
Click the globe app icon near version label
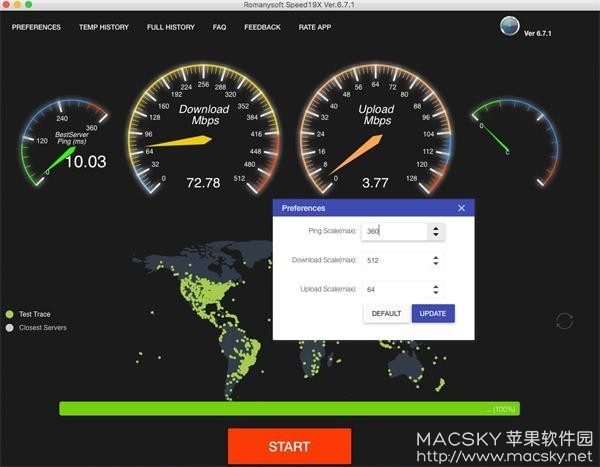(x=510, y=26)
